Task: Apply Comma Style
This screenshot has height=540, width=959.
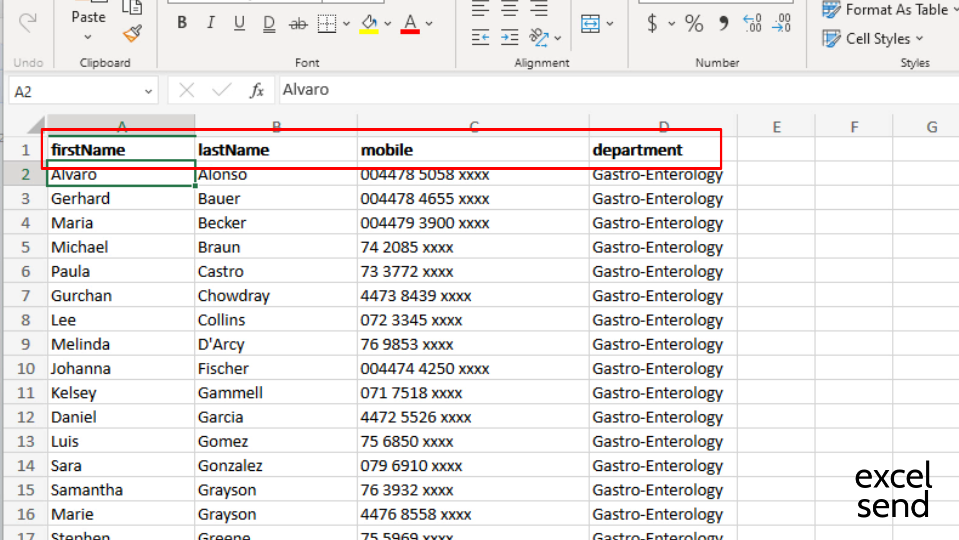Action: click(x=724, y=23)
